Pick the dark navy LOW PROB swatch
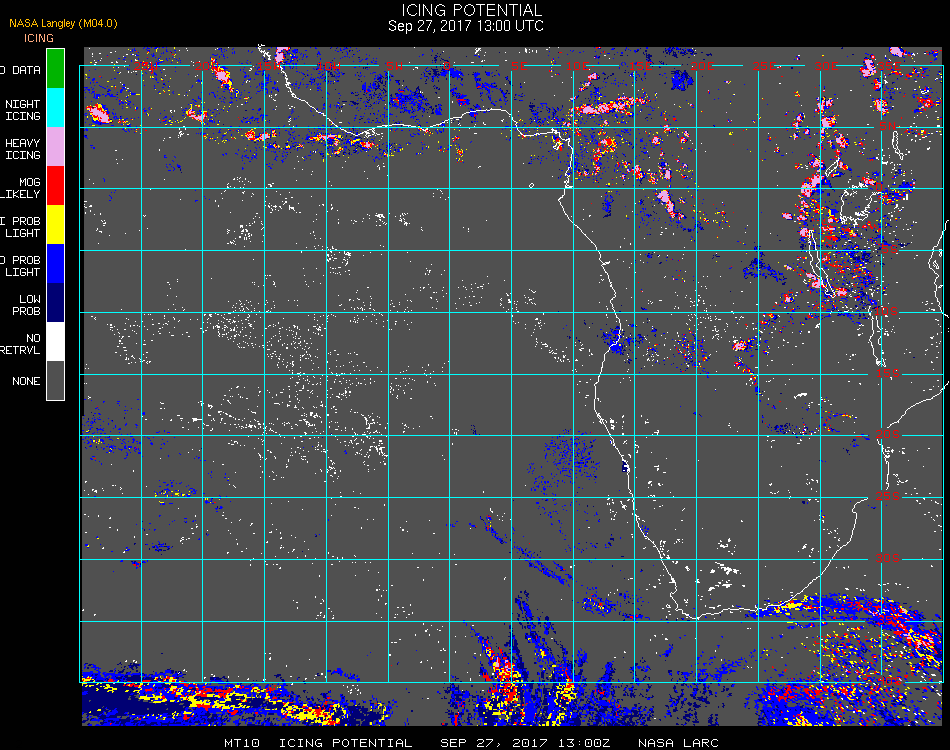 pos(55,303)
